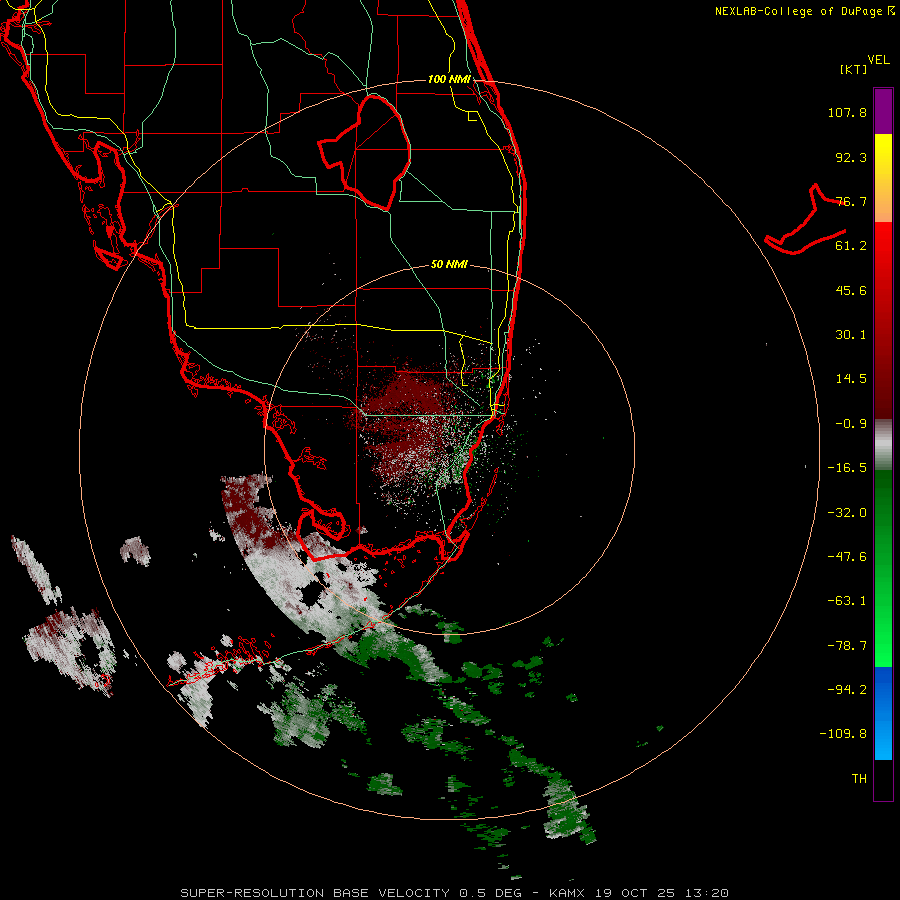Click the 45.6 legend value
900x900 pixels.
pyautogui.click(x=851, y=290)
